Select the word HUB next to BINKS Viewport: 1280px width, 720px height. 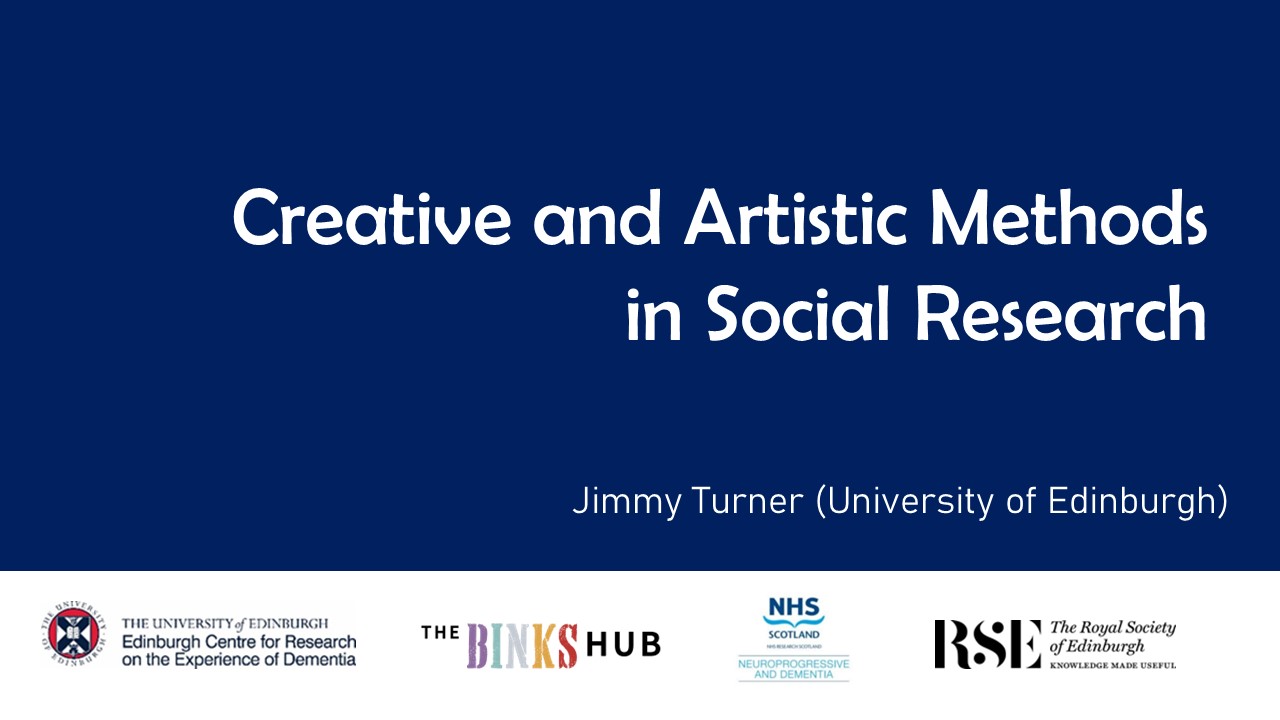tap(625, 642)
